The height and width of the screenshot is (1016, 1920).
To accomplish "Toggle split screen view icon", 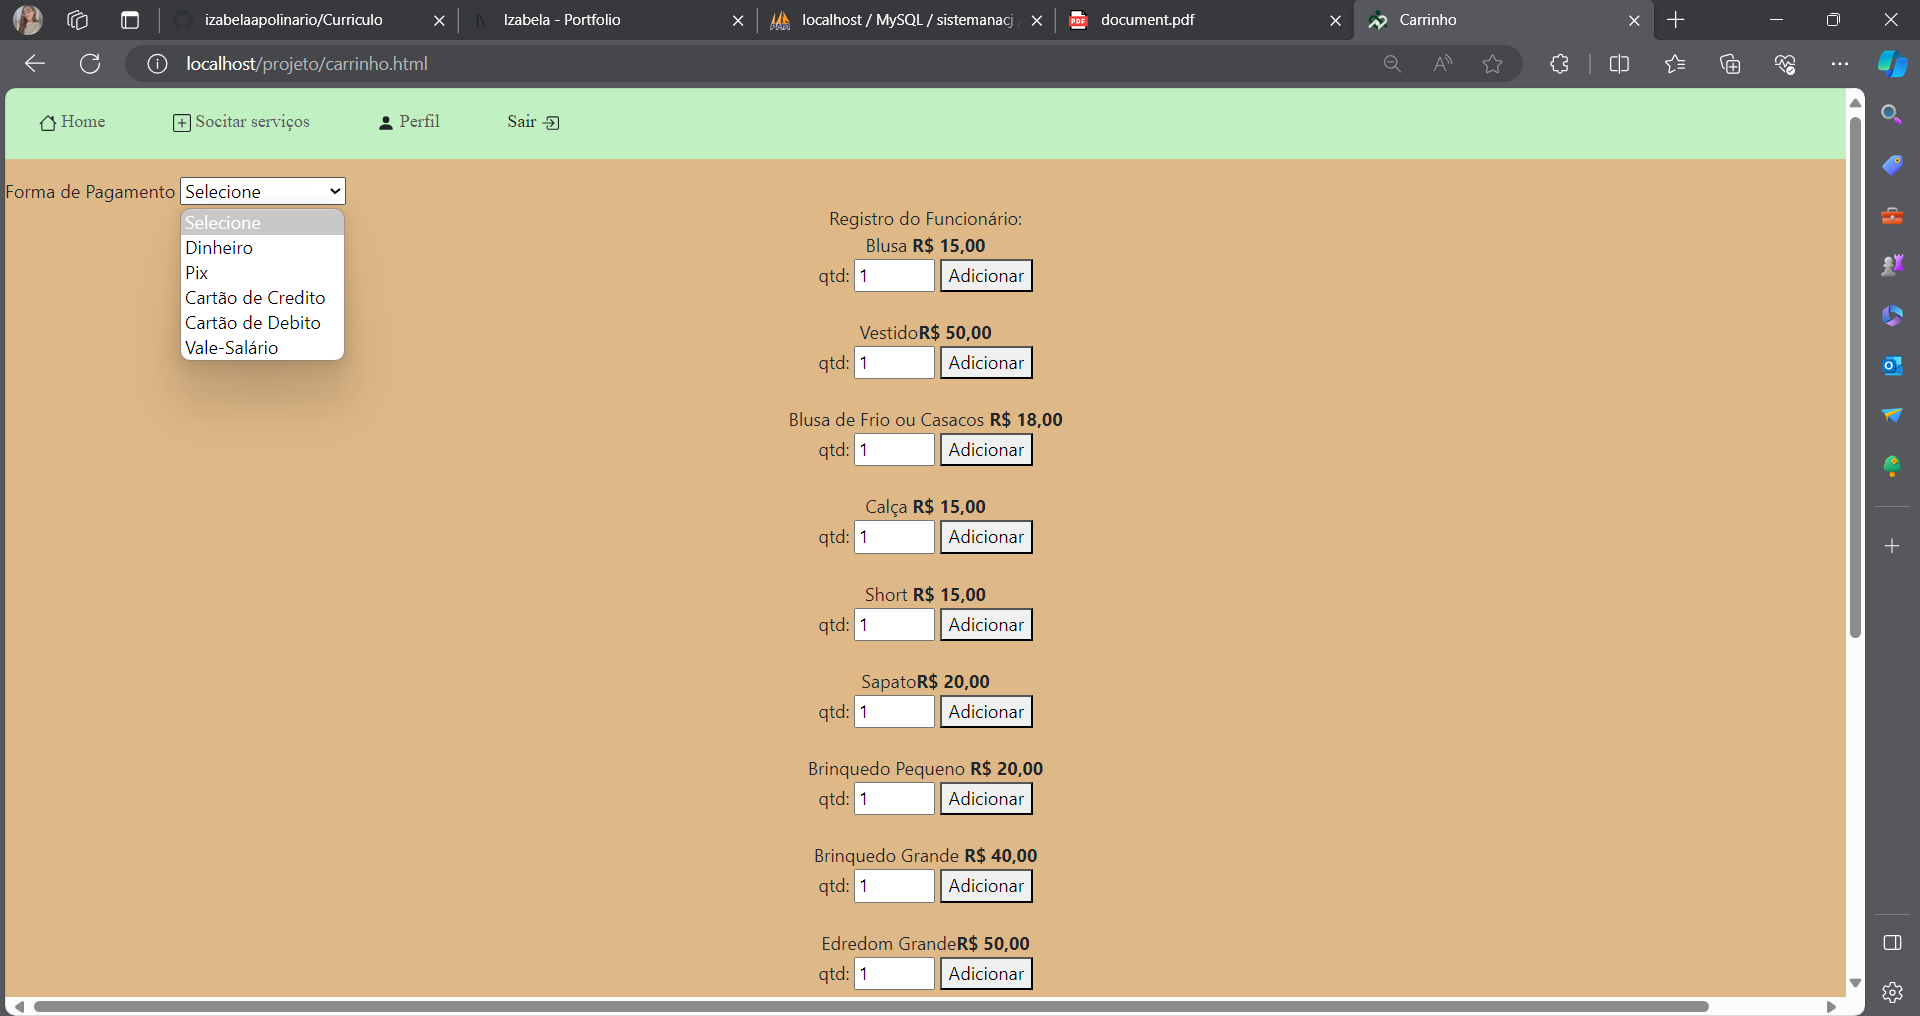I will [1619, 64].
